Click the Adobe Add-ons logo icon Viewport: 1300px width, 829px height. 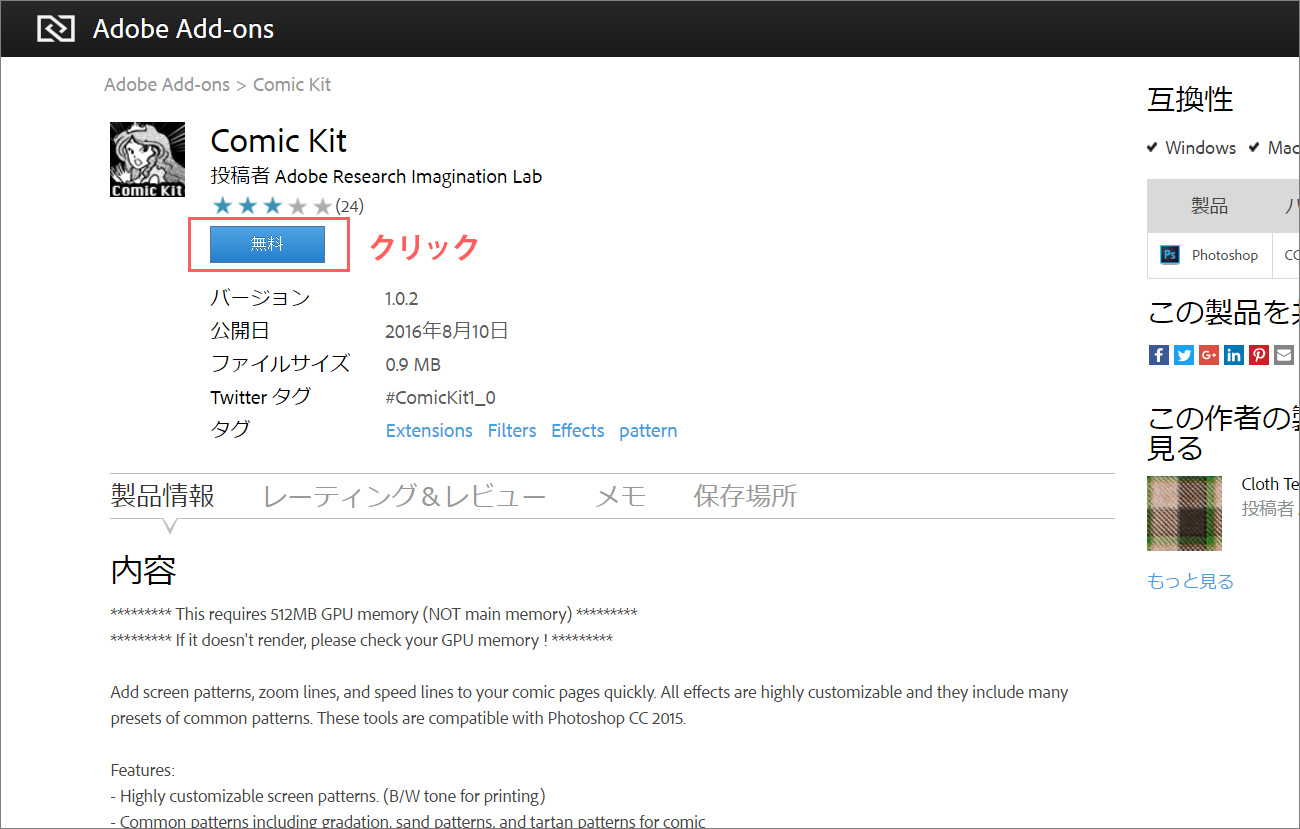pyautogui.click(x=56, y=28)
